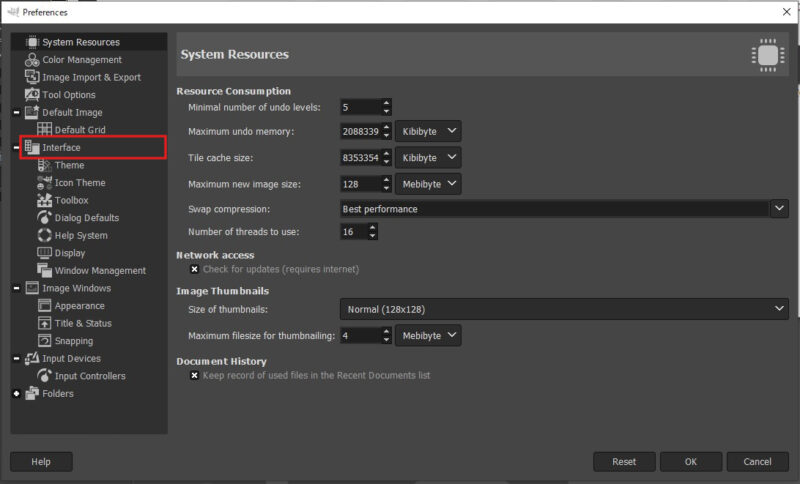Image resolution: width=800 pixels, height=484 pixels.
Task: Collapse the Default Image tree node
Action: [16, 112]
